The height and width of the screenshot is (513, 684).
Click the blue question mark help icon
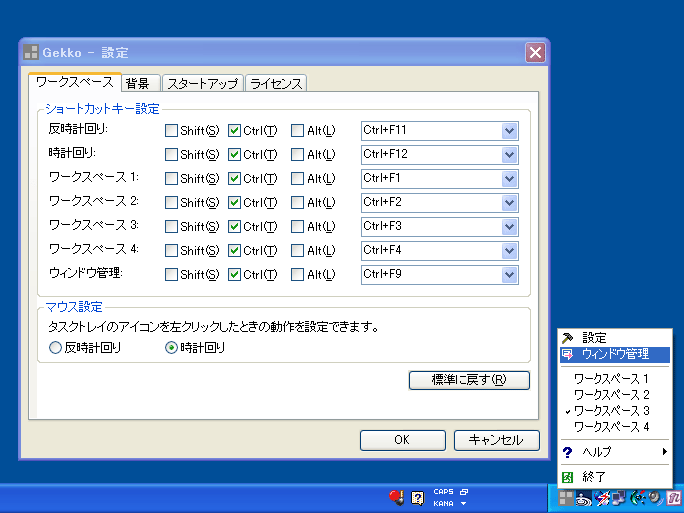pyautogui.click(x=568, y=452)
